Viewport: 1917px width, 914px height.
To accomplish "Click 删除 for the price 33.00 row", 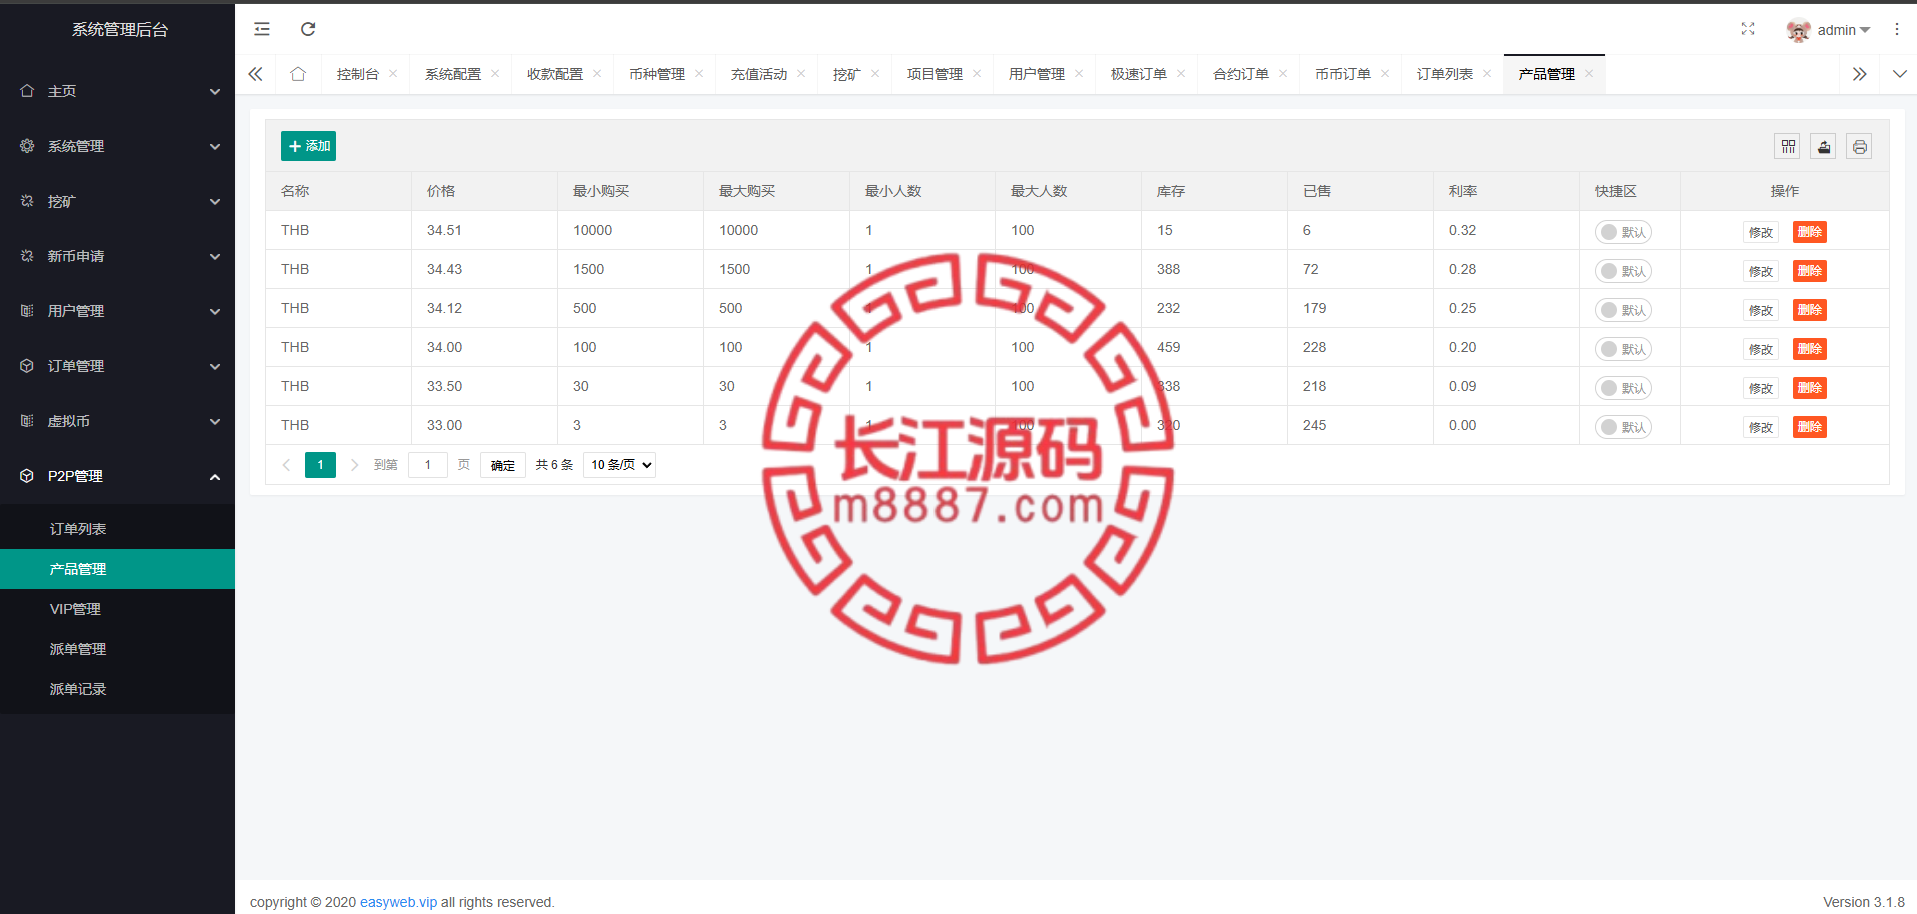I will (1810, 427).
